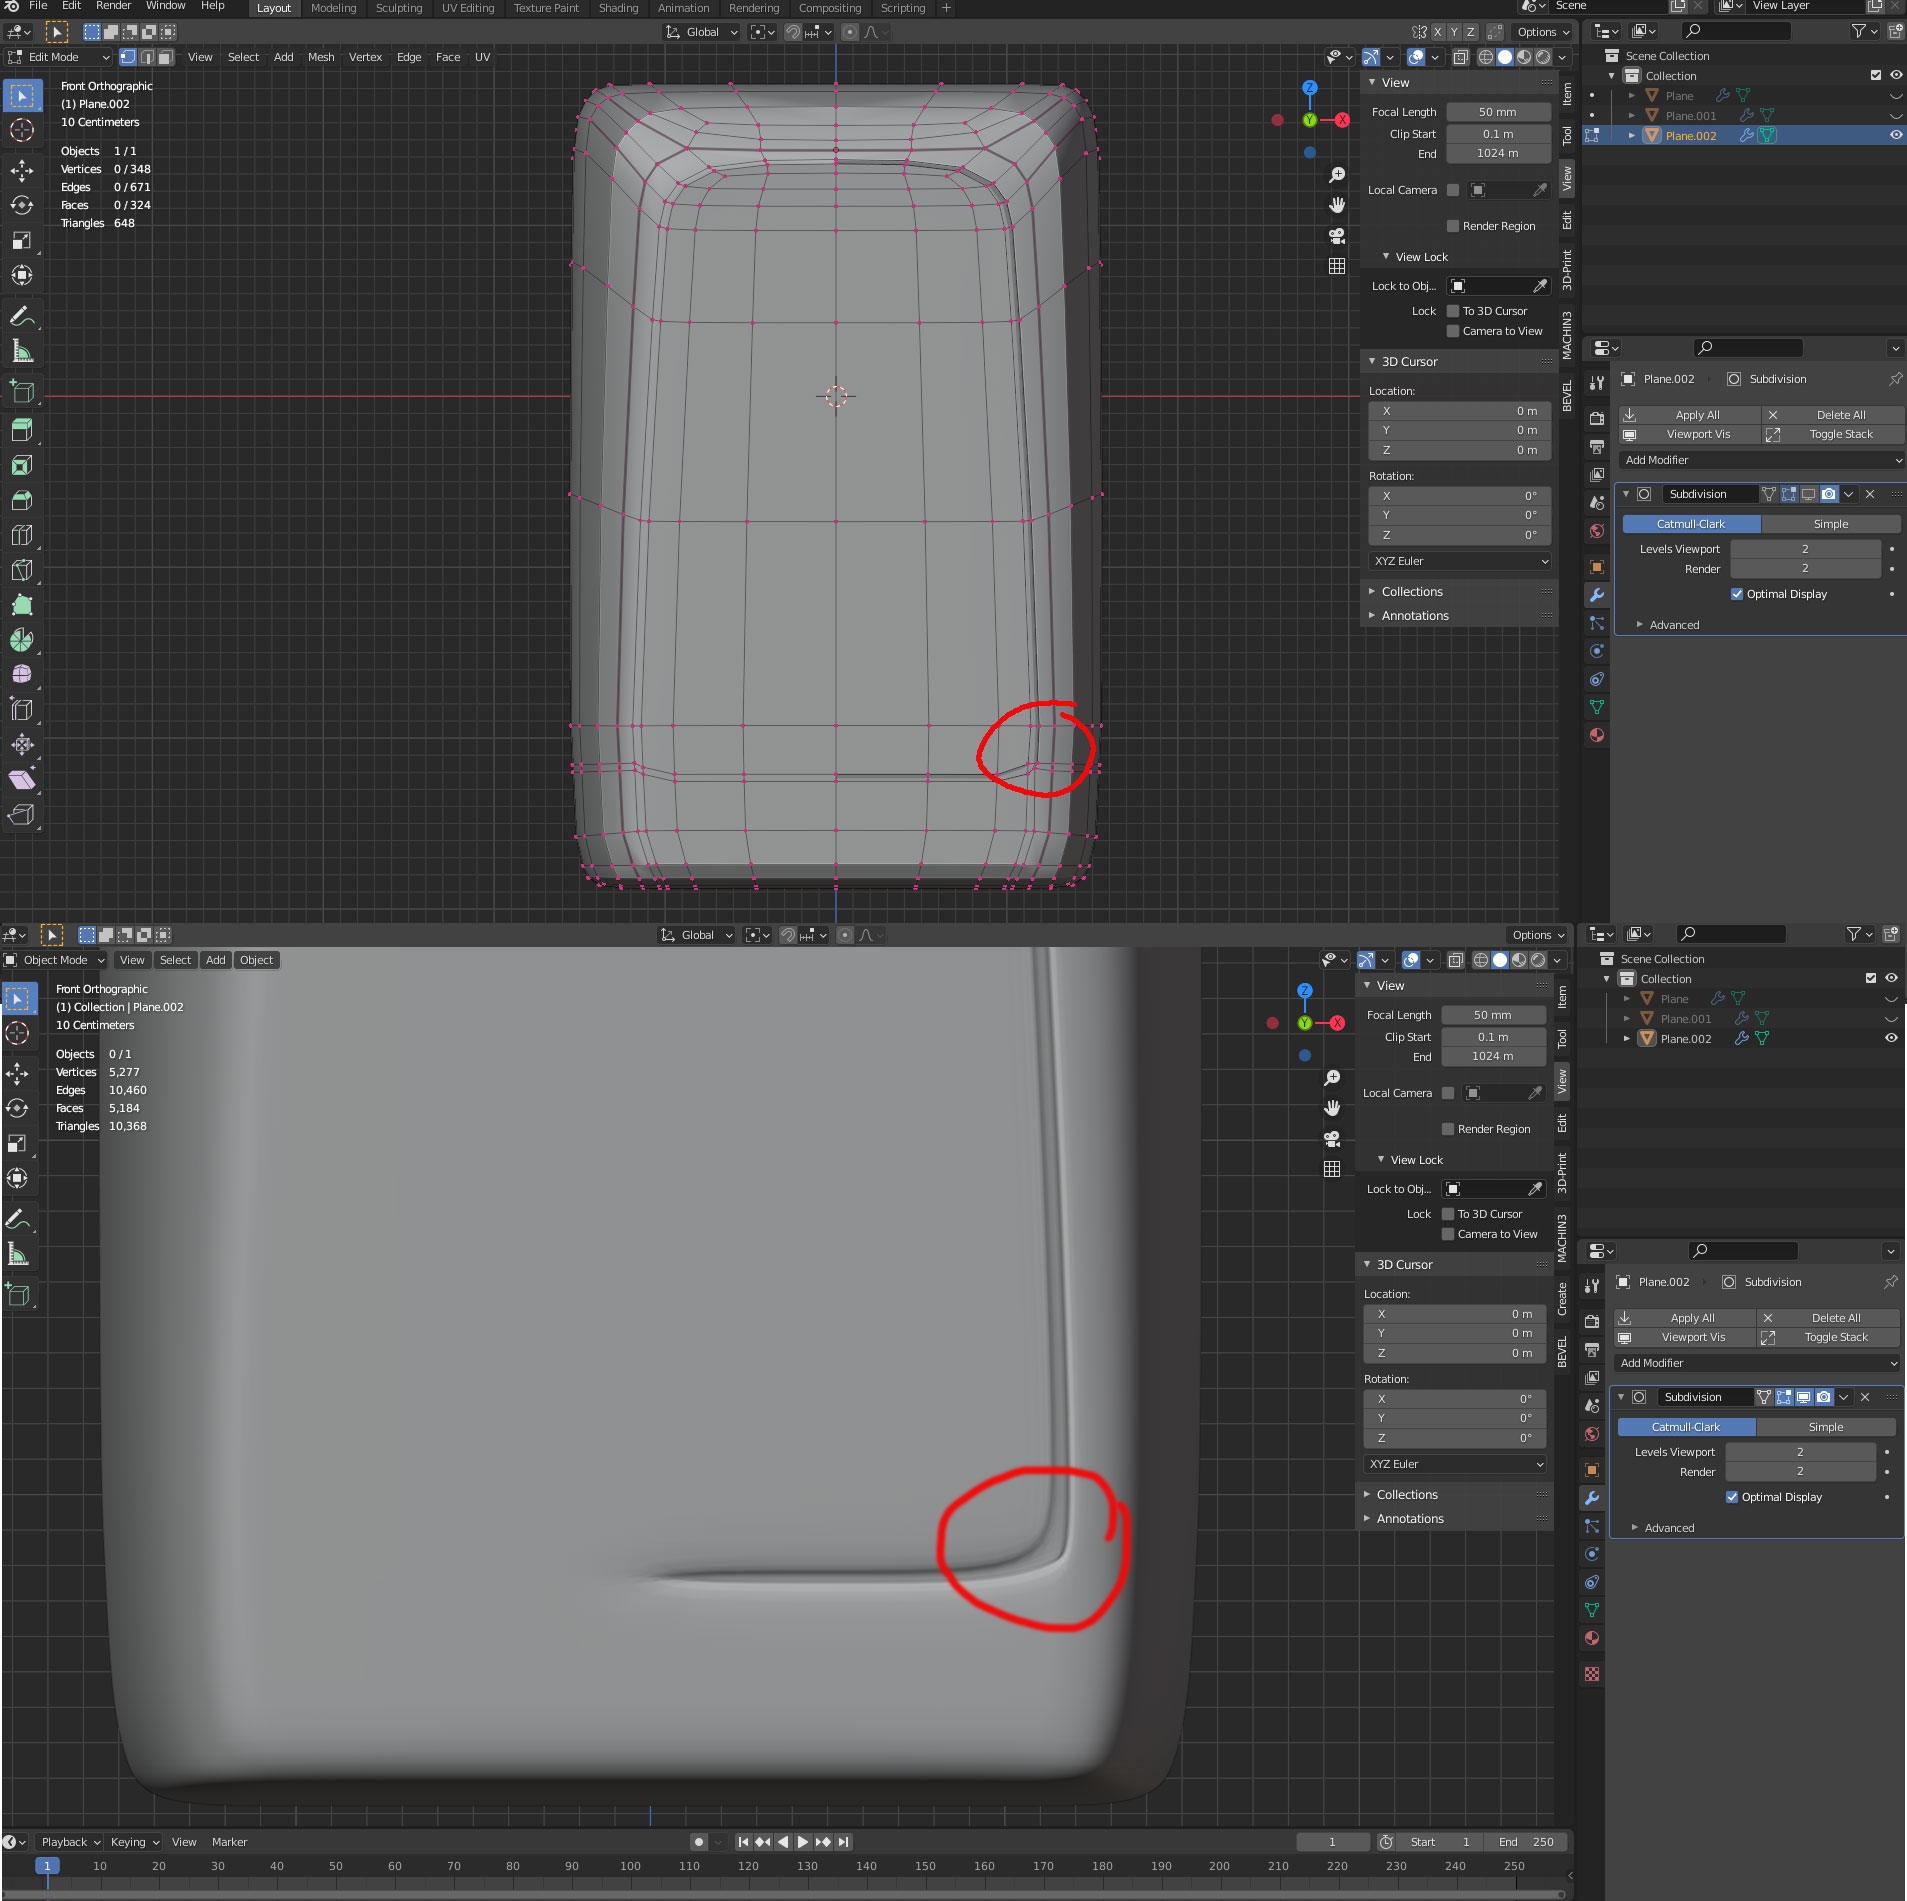Switch to Shading workspace tab
The height and width of the screenshot is (1901, 1907).
point(618,8)
